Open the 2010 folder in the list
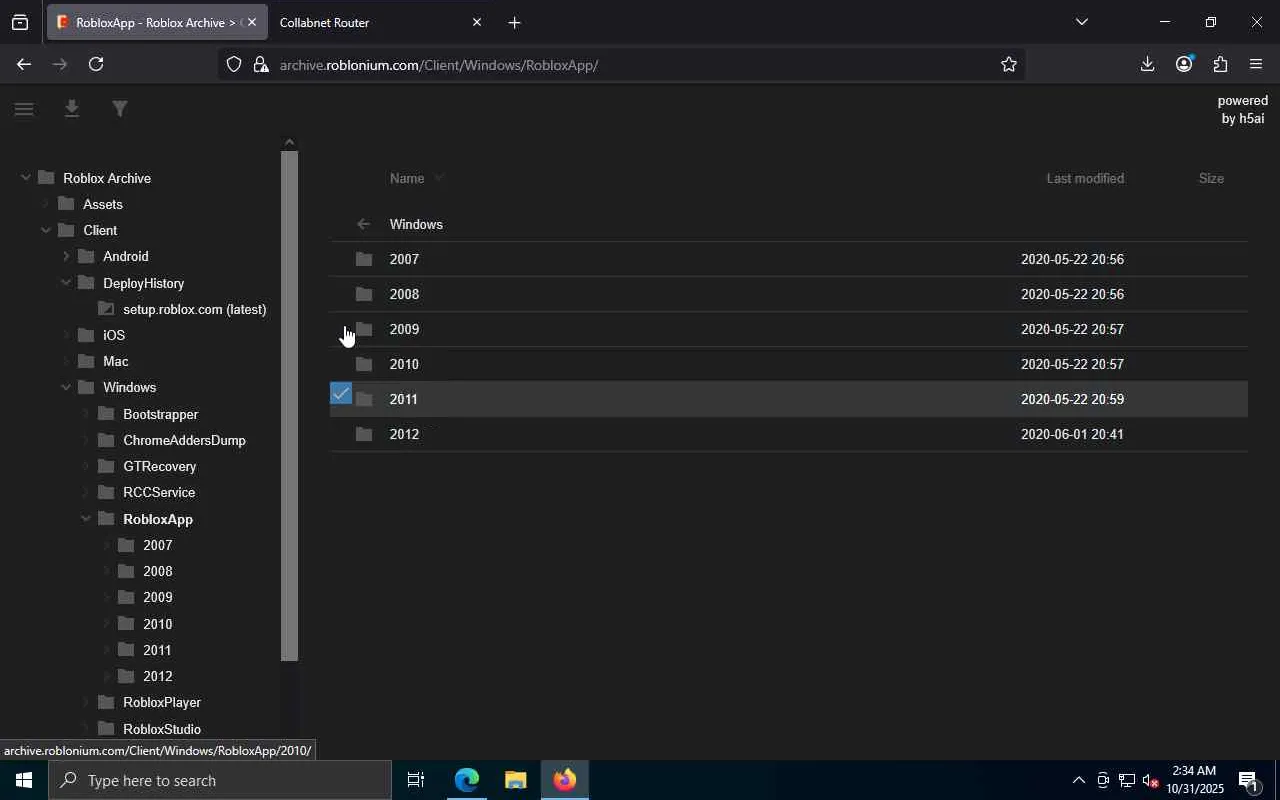 (789, 364)
